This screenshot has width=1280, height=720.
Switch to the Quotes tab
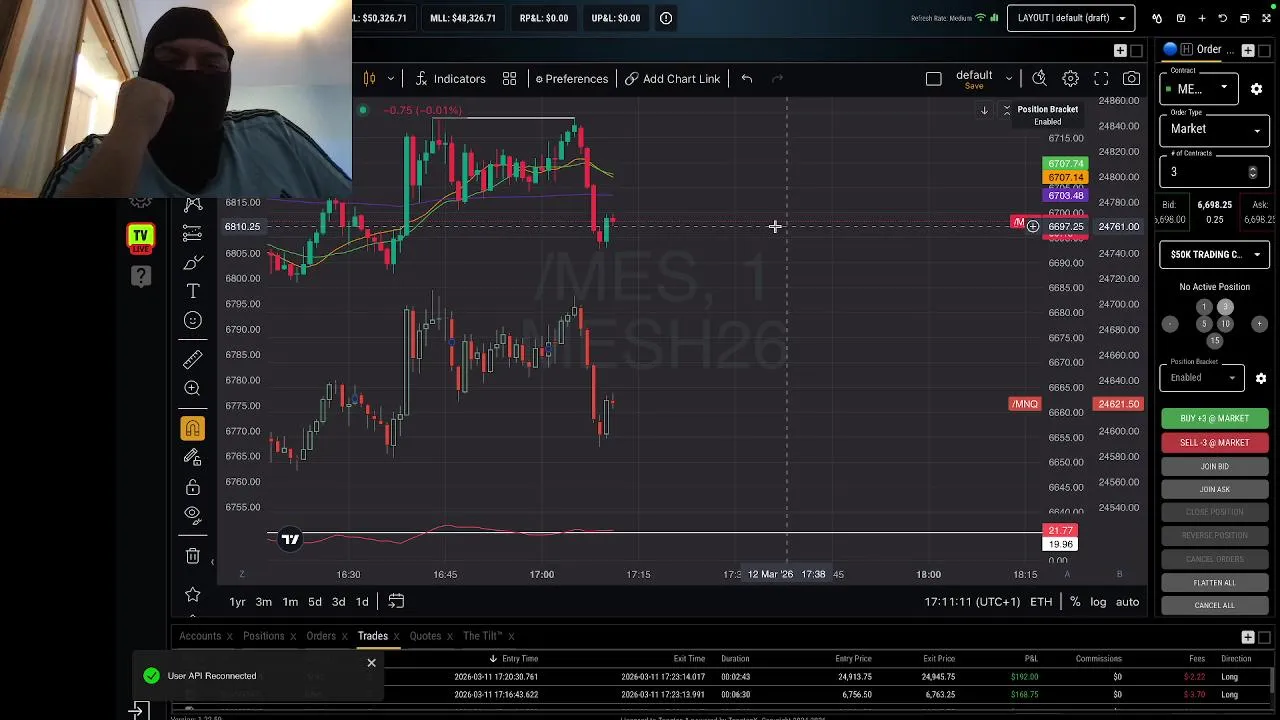[x=425, y=636]
